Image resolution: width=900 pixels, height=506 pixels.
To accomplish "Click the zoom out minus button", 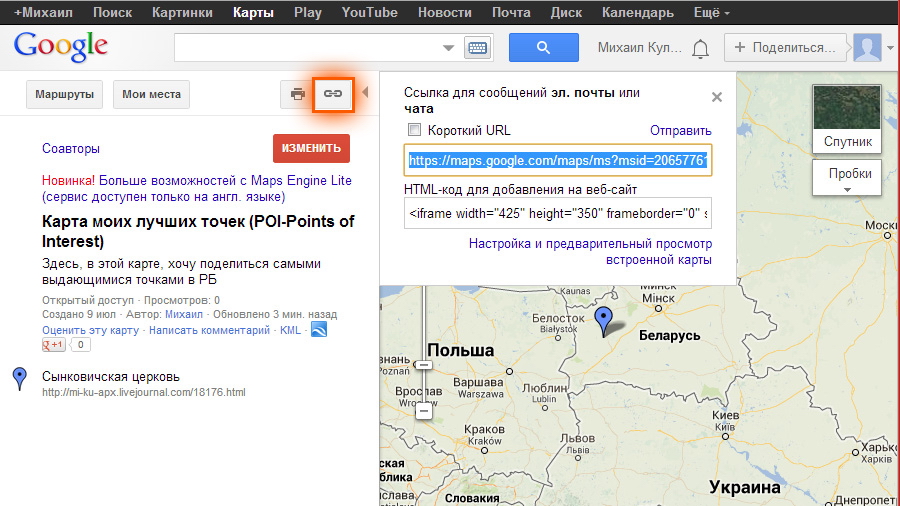I will click(x=424, y=410).
